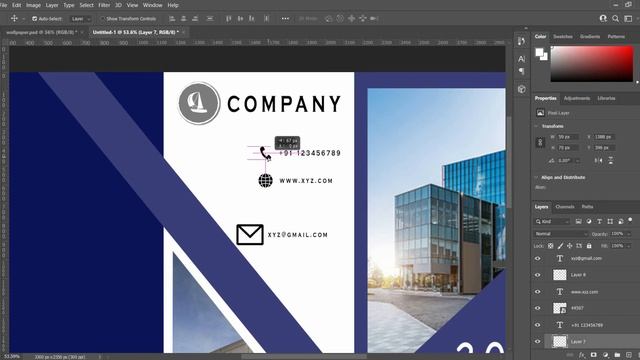
Task: Open the 3D panel cube icon
Action: pos(522,89)
